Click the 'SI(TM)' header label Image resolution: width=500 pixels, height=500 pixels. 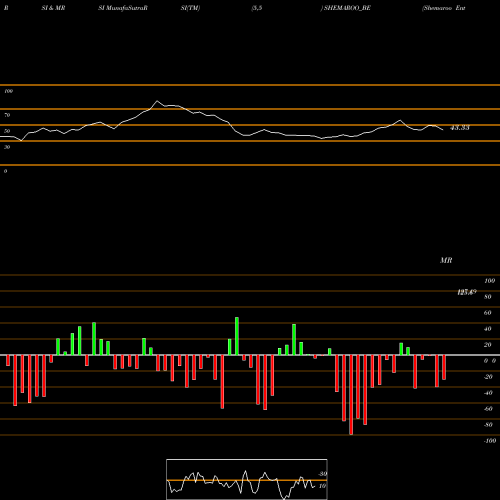(x=190, y=8)
